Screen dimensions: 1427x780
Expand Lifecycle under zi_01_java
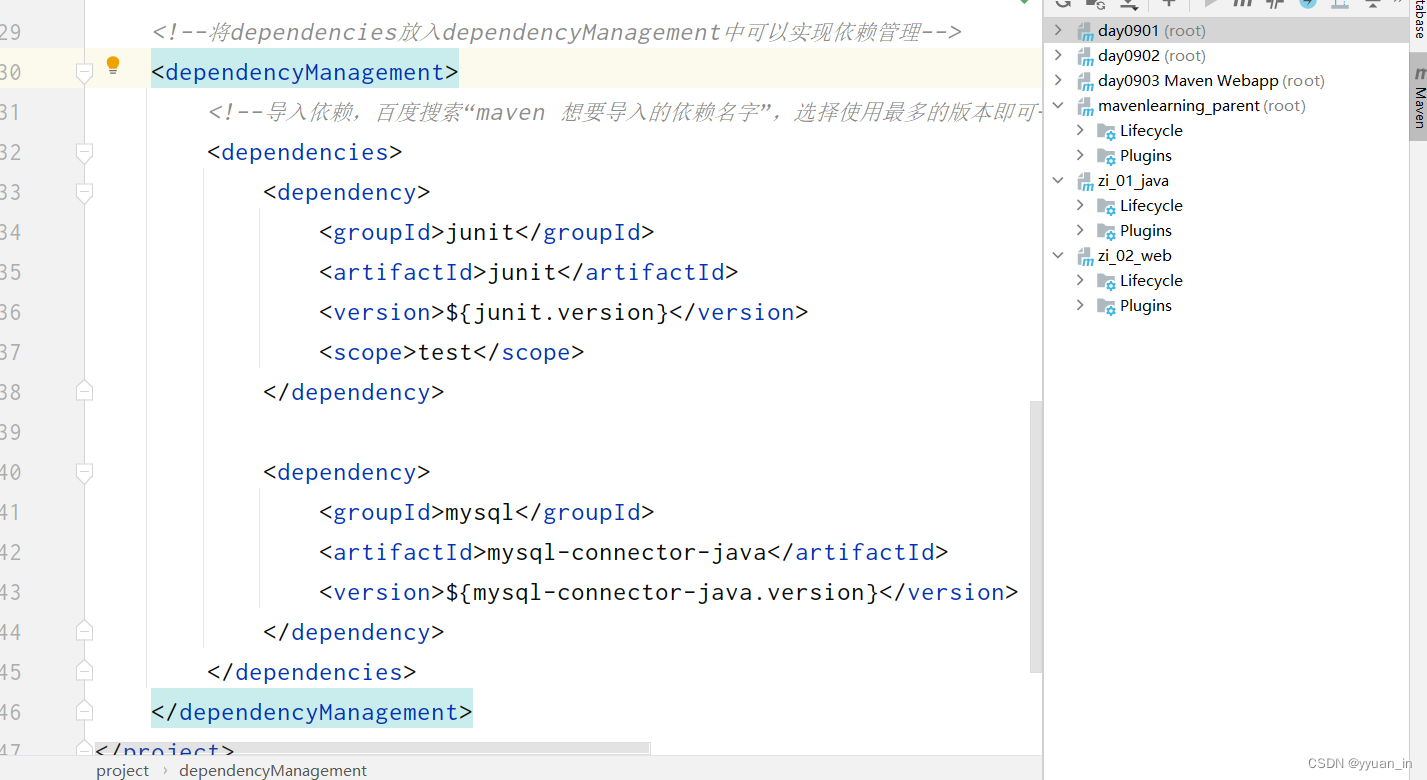click(1080, 206)
